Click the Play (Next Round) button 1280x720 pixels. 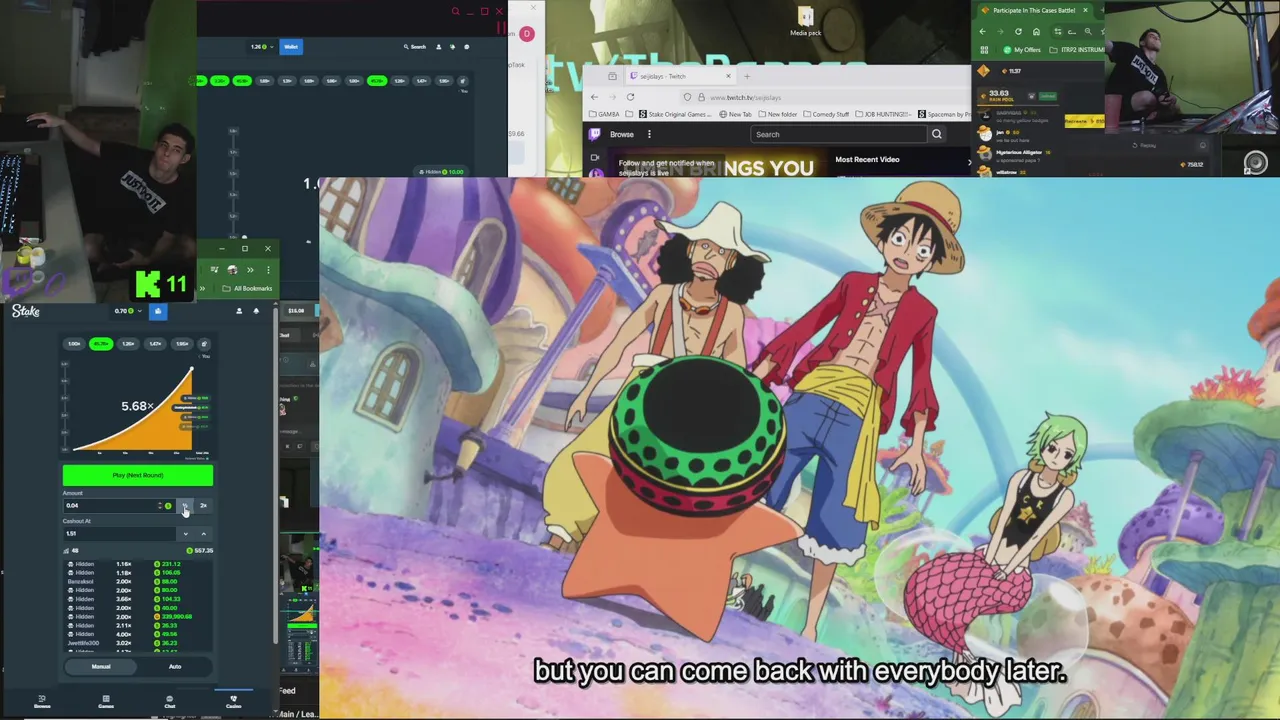click(138, 475)
